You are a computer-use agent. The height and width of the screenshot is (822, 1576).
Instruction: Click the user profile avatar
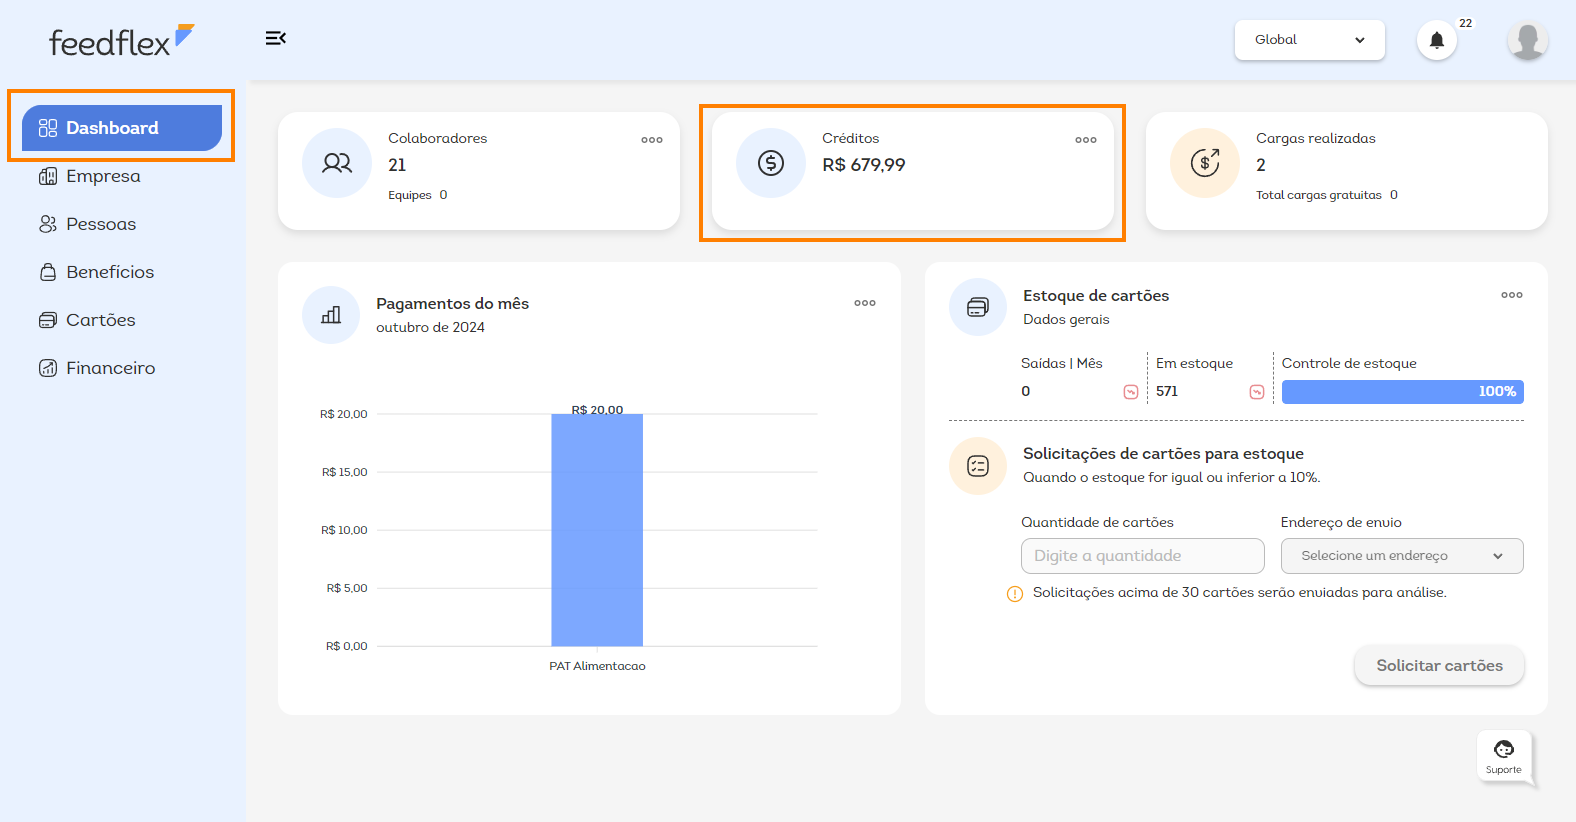(x=1527, y=40)
